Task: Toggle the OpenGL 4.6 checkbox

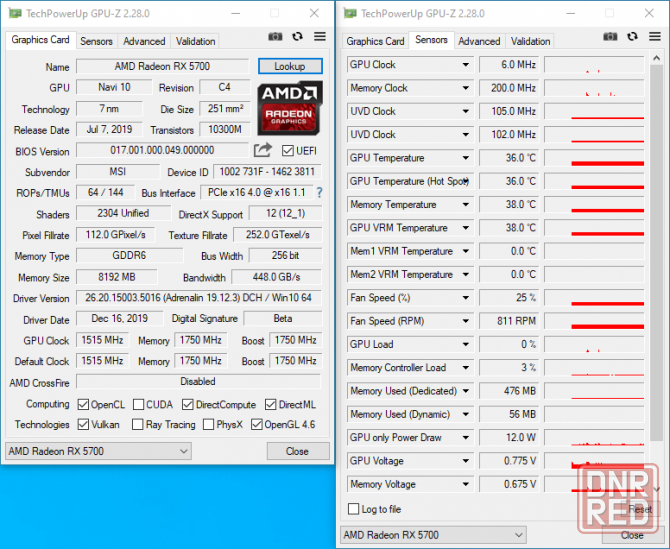Action: coord(257,425)
